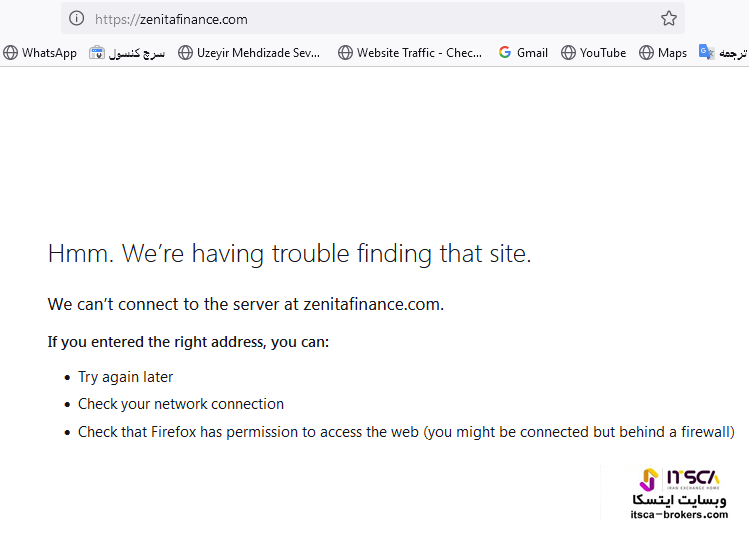Viewport: 749px width, 533px height.
Task: Click the Google icon beside Gmail bookmark
Action: pyautogui.click(x=505, y=52)
